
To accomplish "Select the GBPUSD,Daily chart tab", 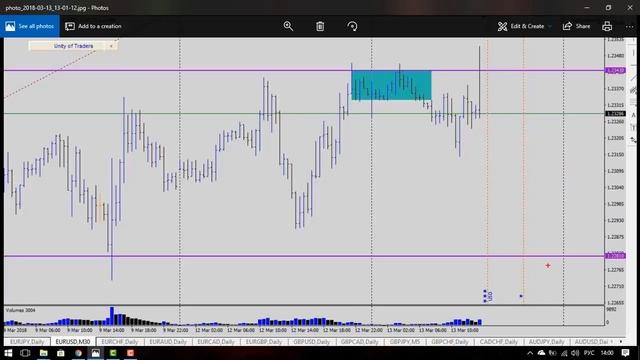I will coord(311,342).
